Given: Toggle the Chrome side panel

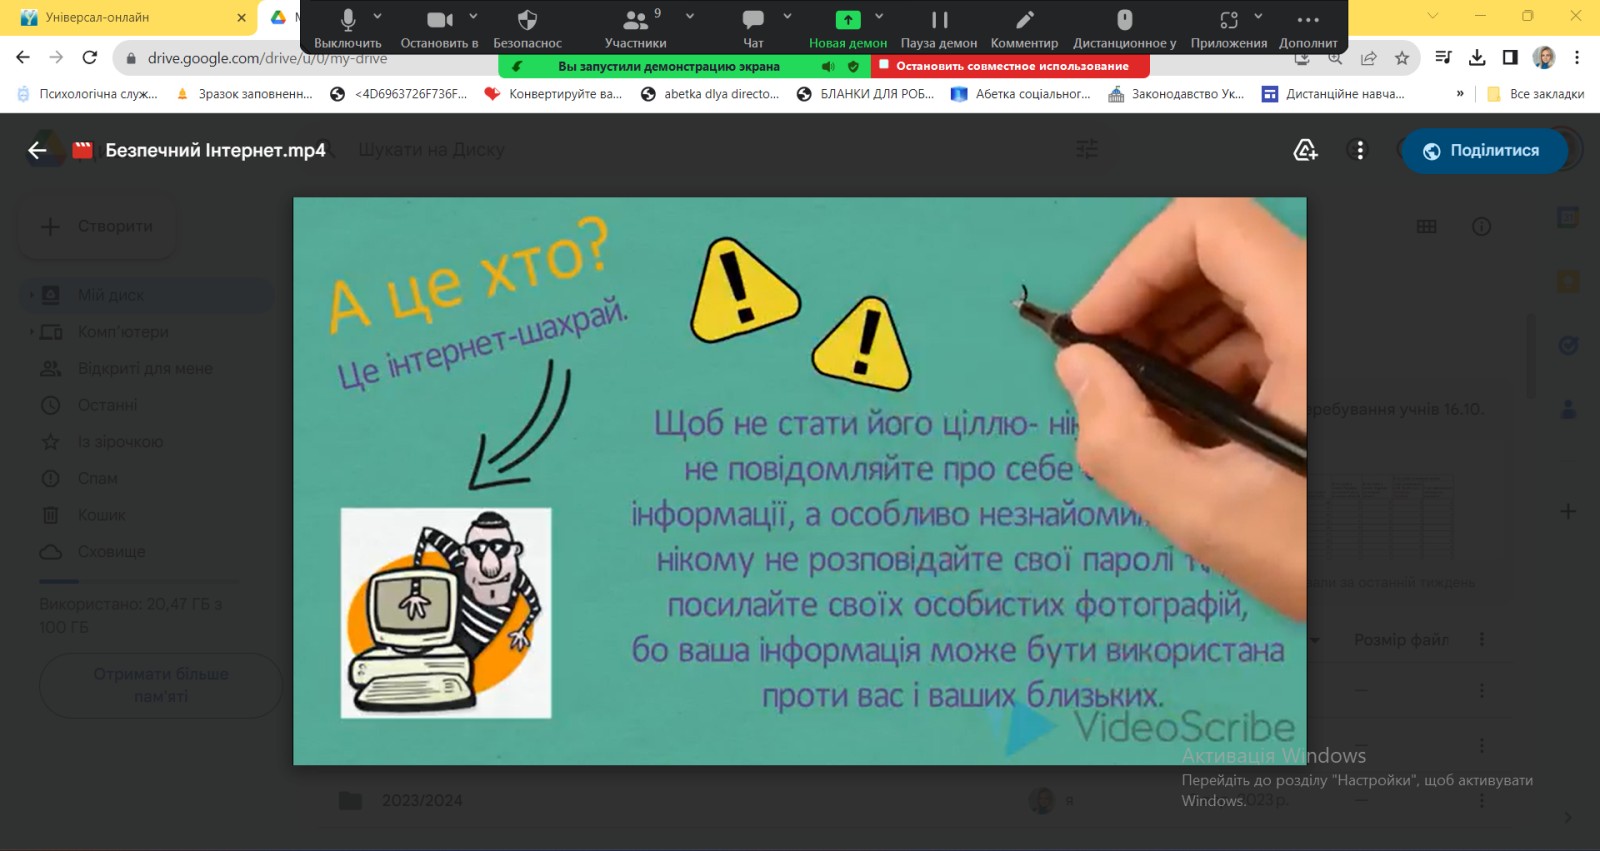Looking at the screenshot, I should 1510,58.
